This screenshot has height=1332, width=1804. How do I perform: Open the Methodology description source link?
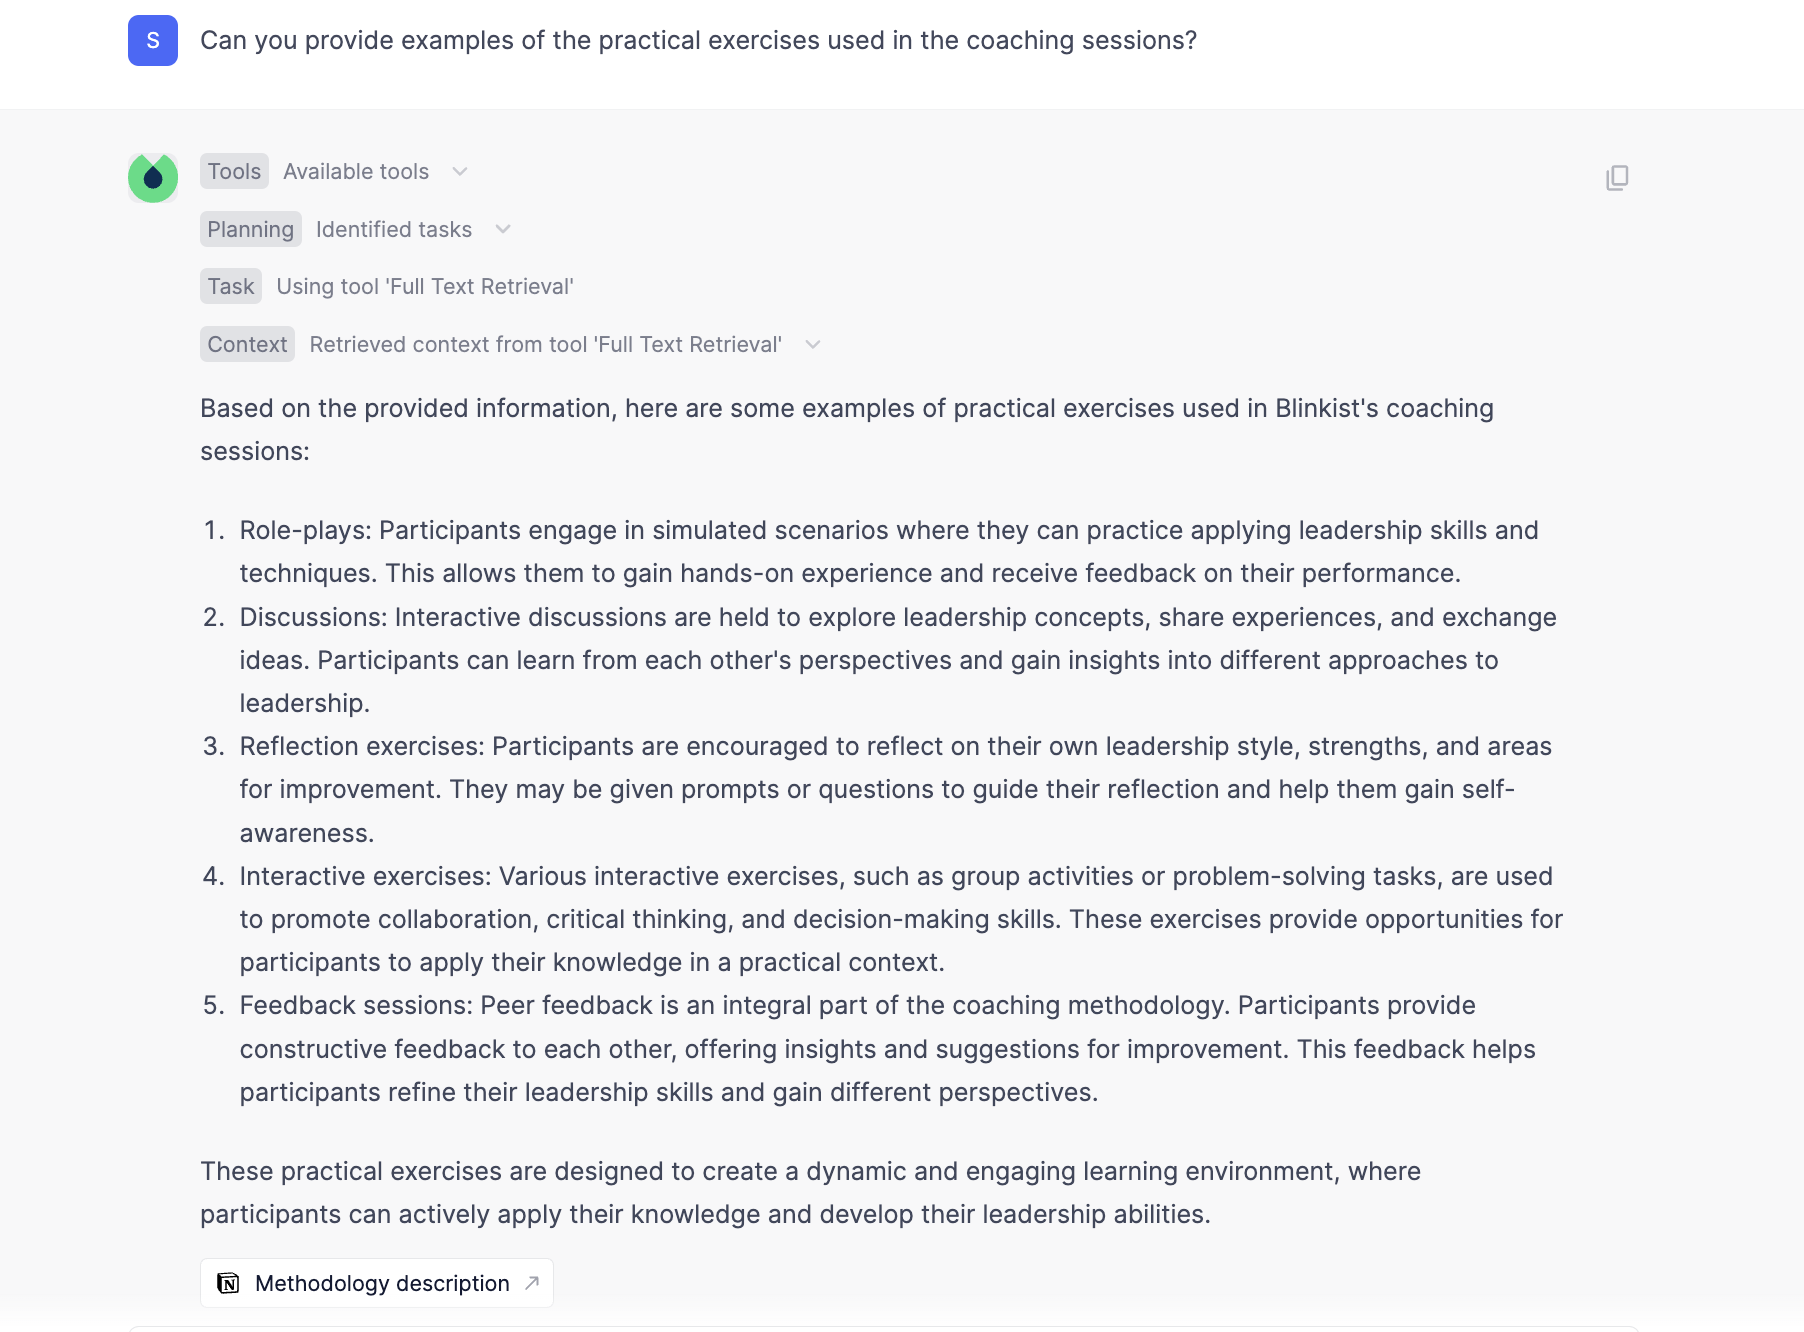382,1283
